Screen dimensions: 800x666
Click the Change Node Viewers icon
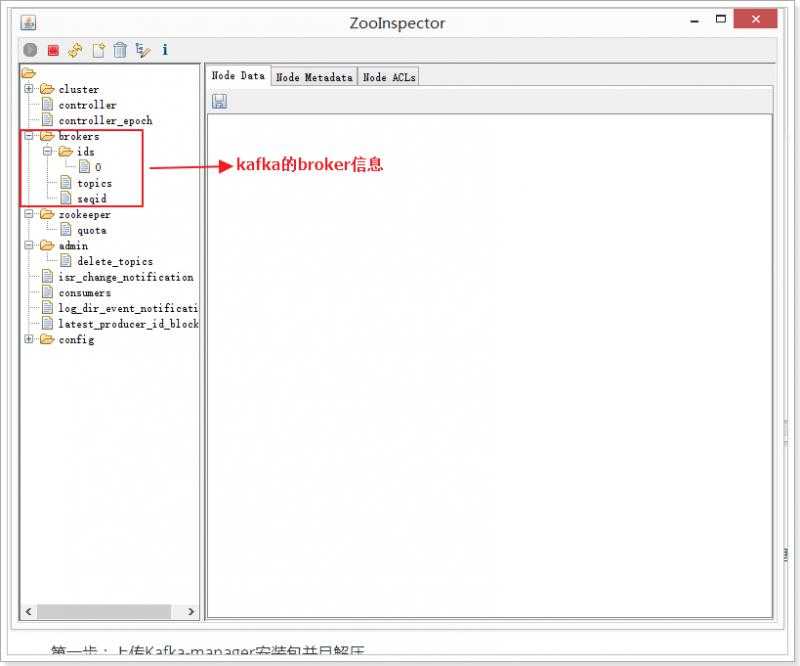click(x=143, y=50)
